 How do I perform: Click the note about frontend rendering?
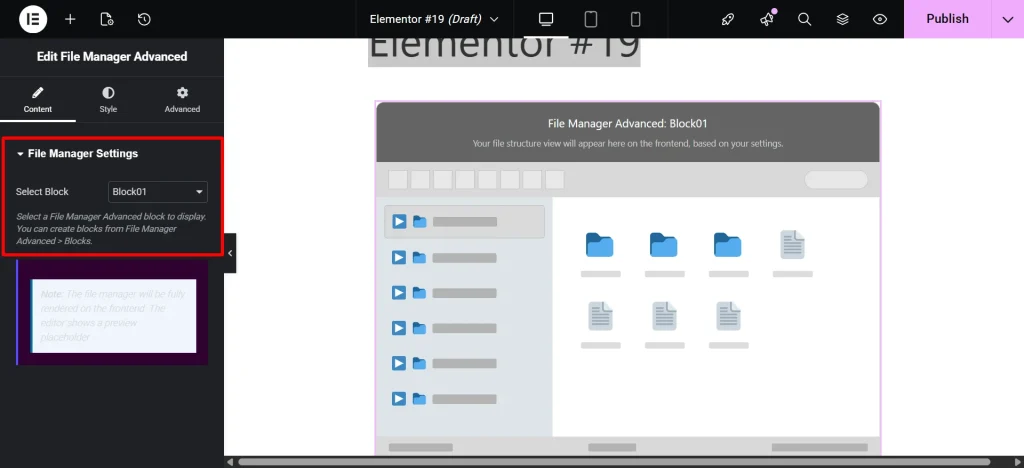click(x=113, y=316)
